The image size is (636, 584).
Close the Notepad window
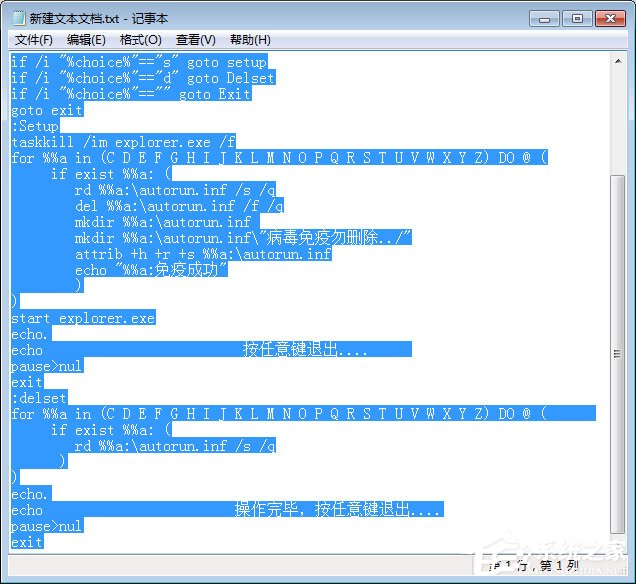pyautogui.click(x=610, y=19)
